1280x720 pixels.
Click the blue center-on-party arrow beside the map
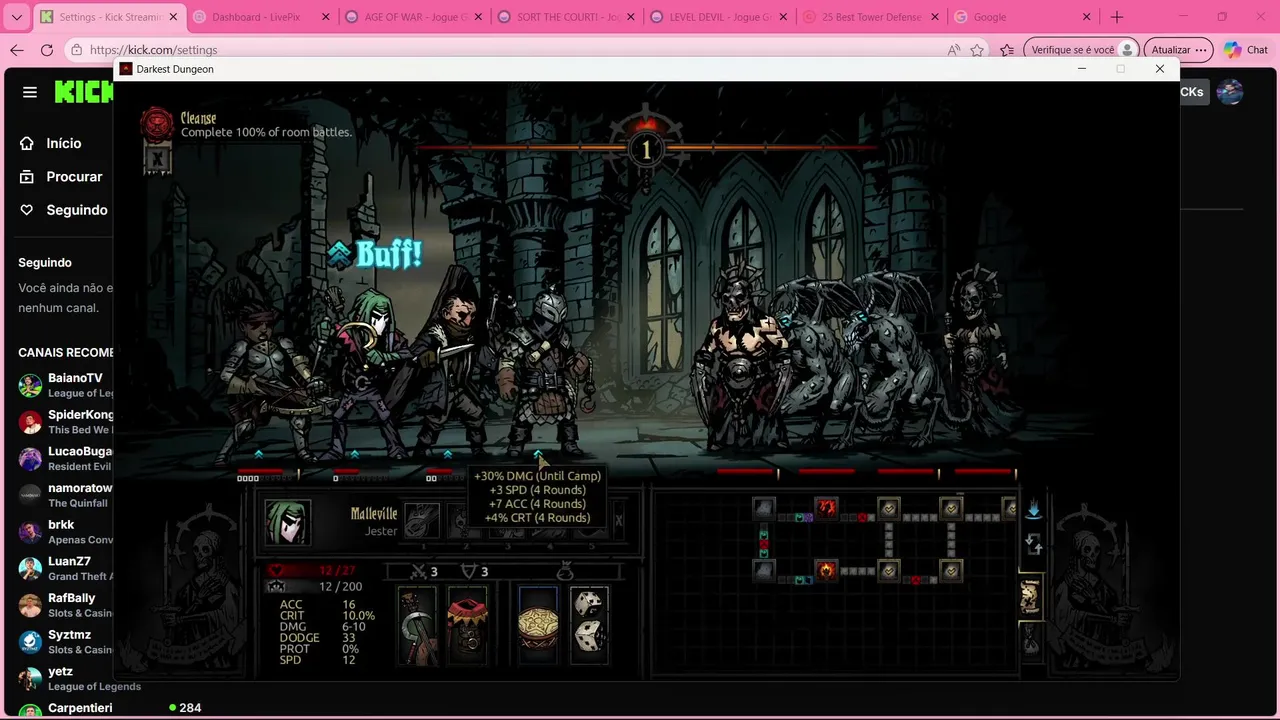tap(1033, 510)
